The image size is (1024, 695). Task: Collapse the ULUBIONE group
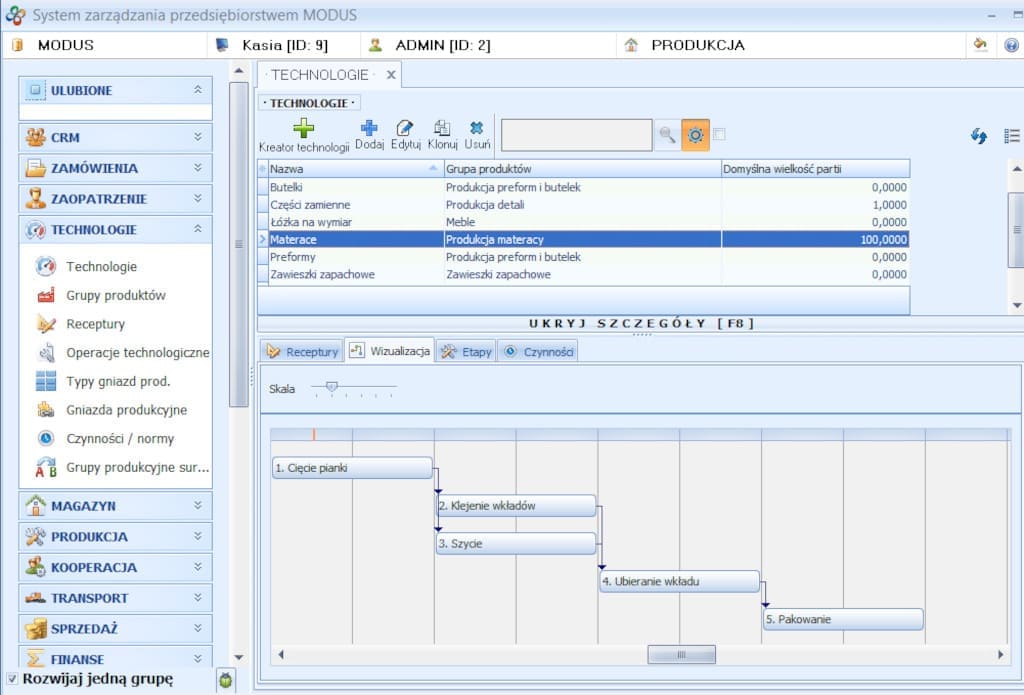(x=198, y=90)
